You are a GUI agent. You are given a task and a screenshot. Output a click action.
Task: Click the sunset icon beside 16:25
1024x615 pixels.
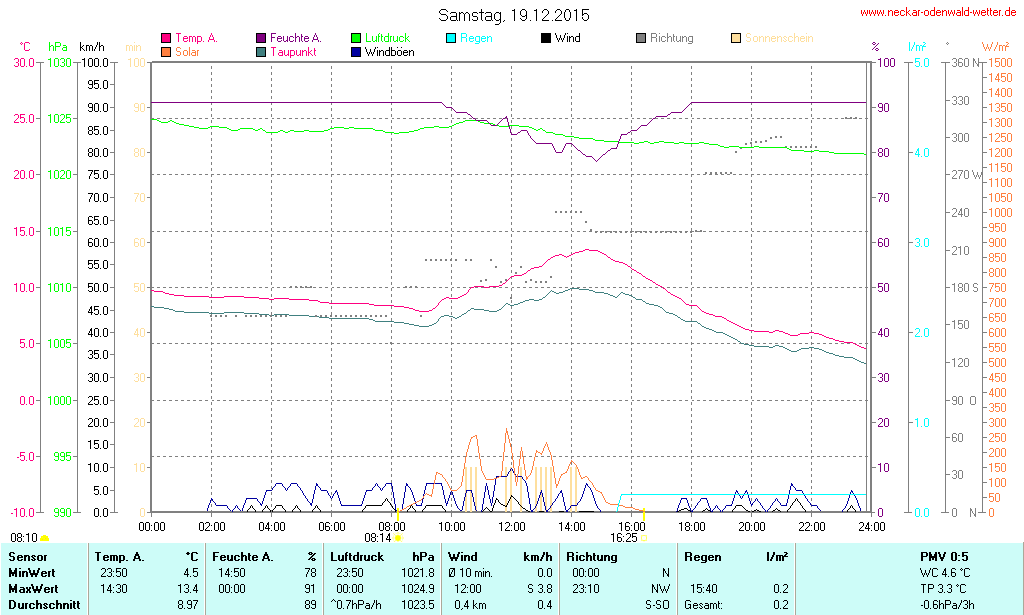644,538
